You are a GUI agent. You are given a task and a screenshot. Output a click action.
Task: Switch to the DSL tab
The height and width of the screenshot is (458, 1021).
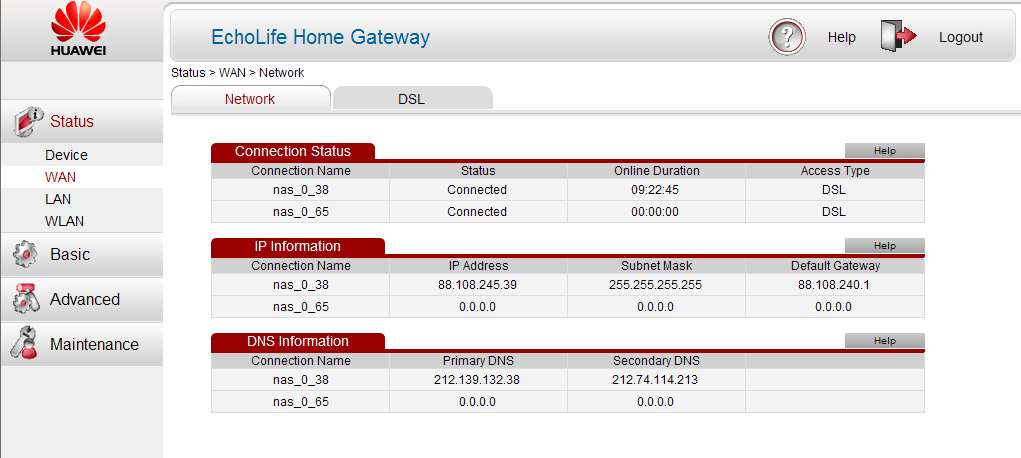(412, 99)
